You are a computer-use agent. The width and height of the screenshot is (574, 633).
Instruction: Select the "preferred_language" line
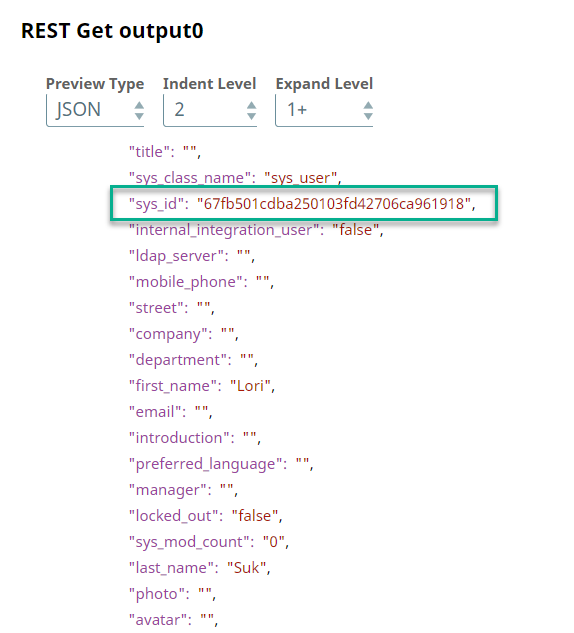(x=221, y=464)
